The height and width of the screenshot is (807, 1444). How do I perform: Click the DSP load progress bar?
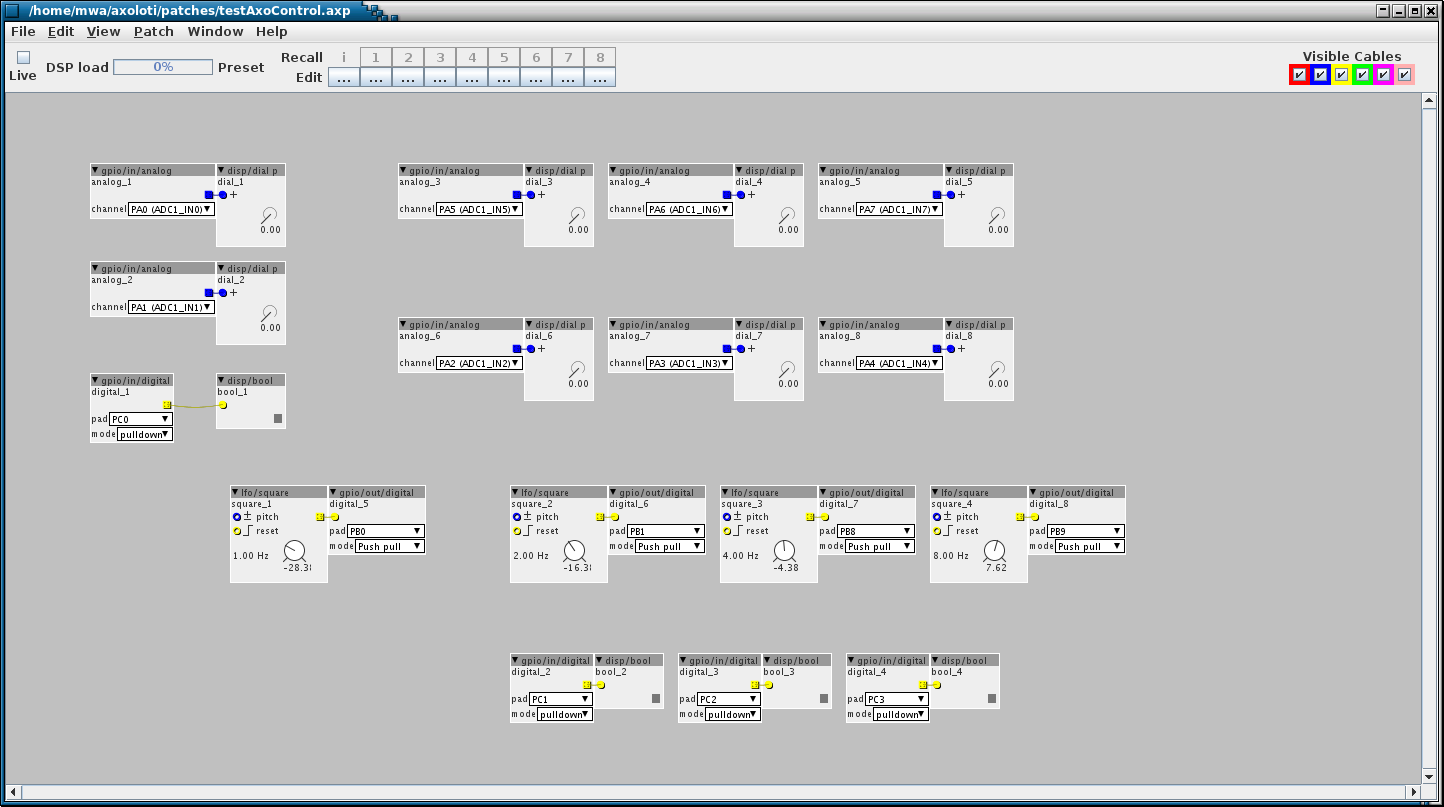(163, 67)
